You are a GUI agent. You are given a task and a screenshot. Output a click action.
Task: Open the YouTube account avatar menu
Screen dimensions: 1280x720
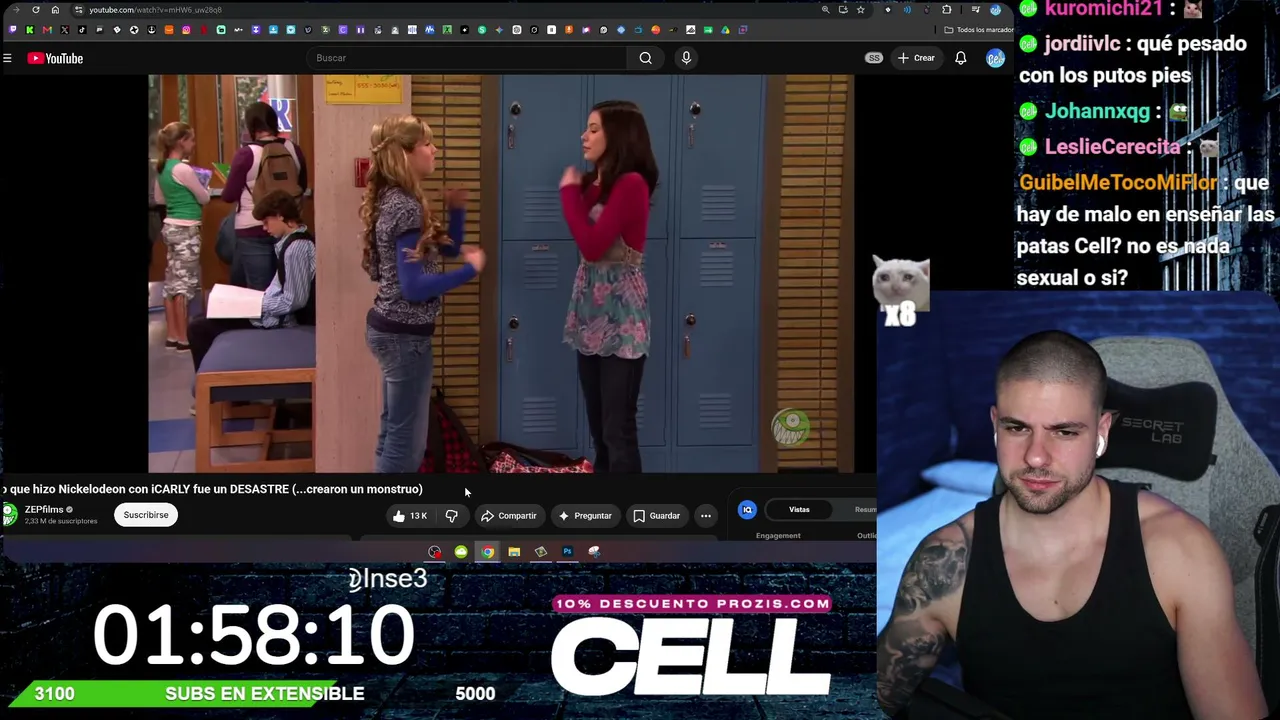[995, 58]
